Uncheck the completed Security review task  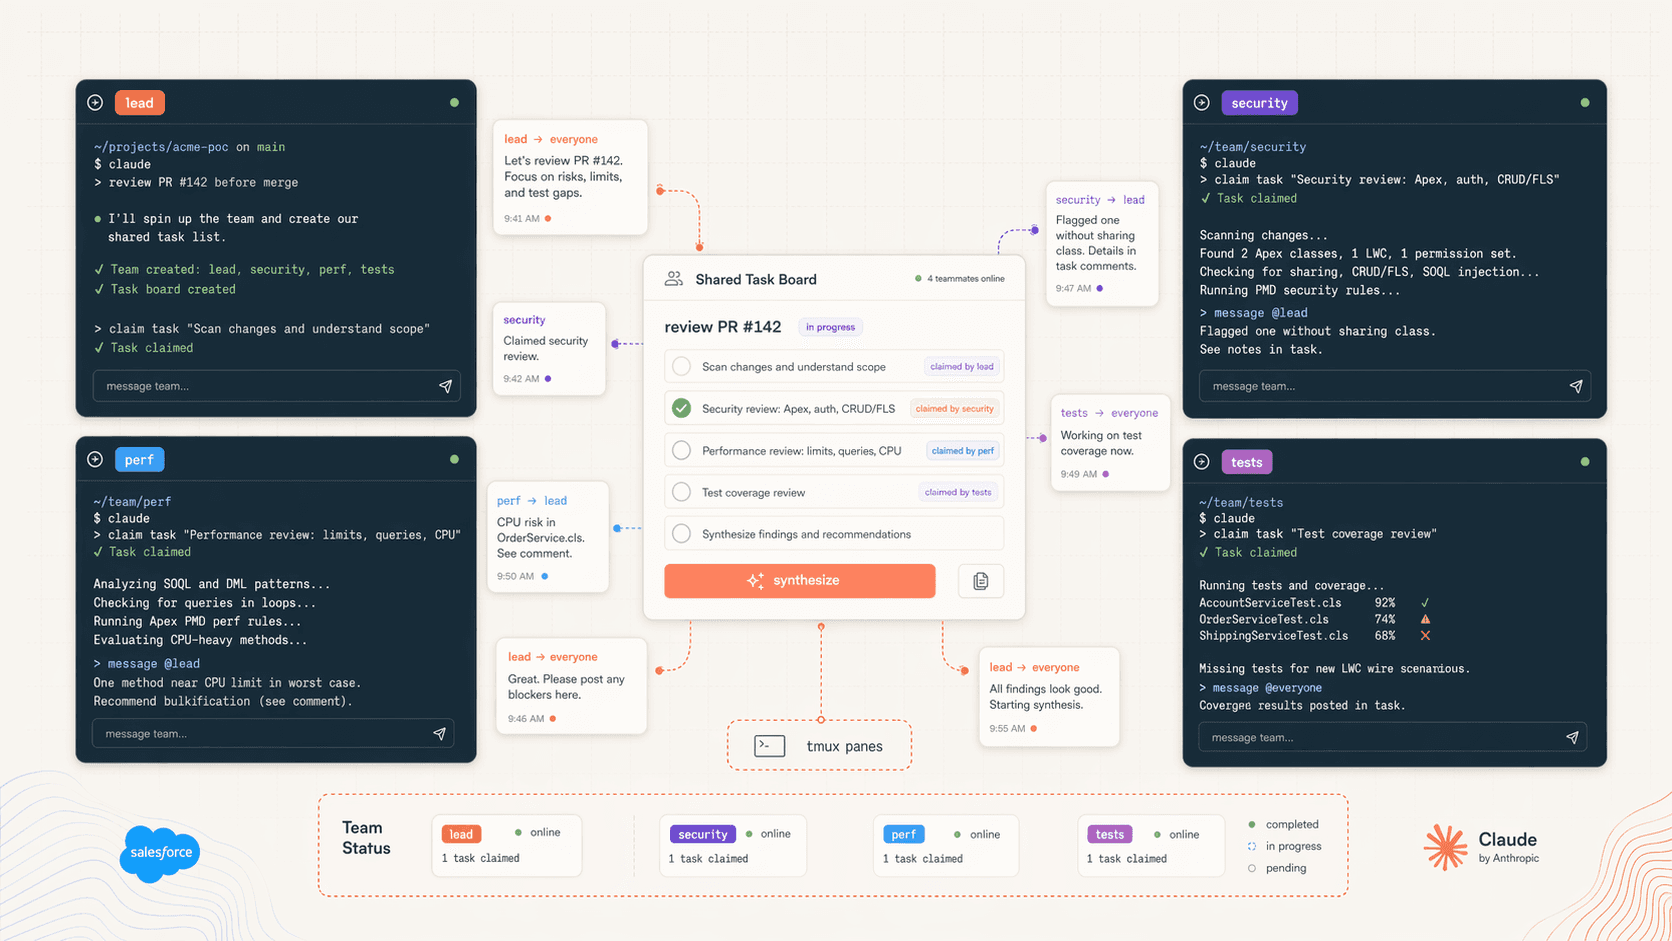click(x=681, y=408)
